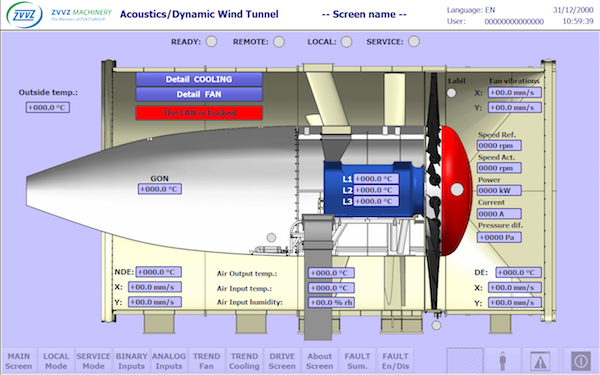
Task: Click the user login person icon
Action: tap(502, 361)
